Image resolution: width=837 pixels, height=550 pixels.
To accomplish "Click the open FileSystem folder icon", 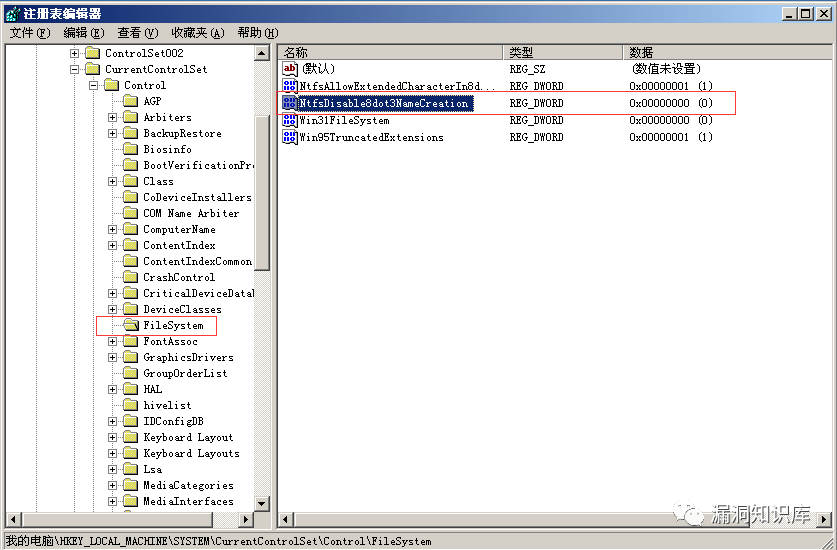I will coord(131,325).
